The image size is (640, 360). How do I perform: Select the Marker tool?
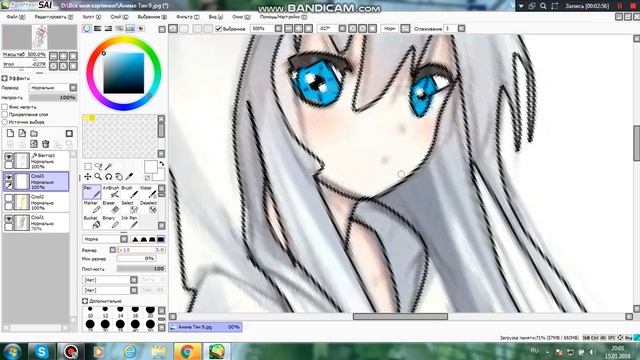tap(91, 207)
